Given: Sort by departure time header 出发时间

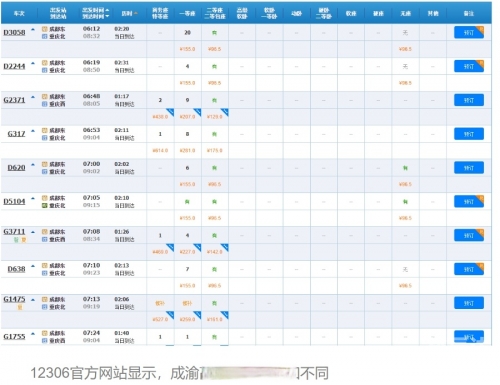Looking at the screenshot, I should pos(95,10).
